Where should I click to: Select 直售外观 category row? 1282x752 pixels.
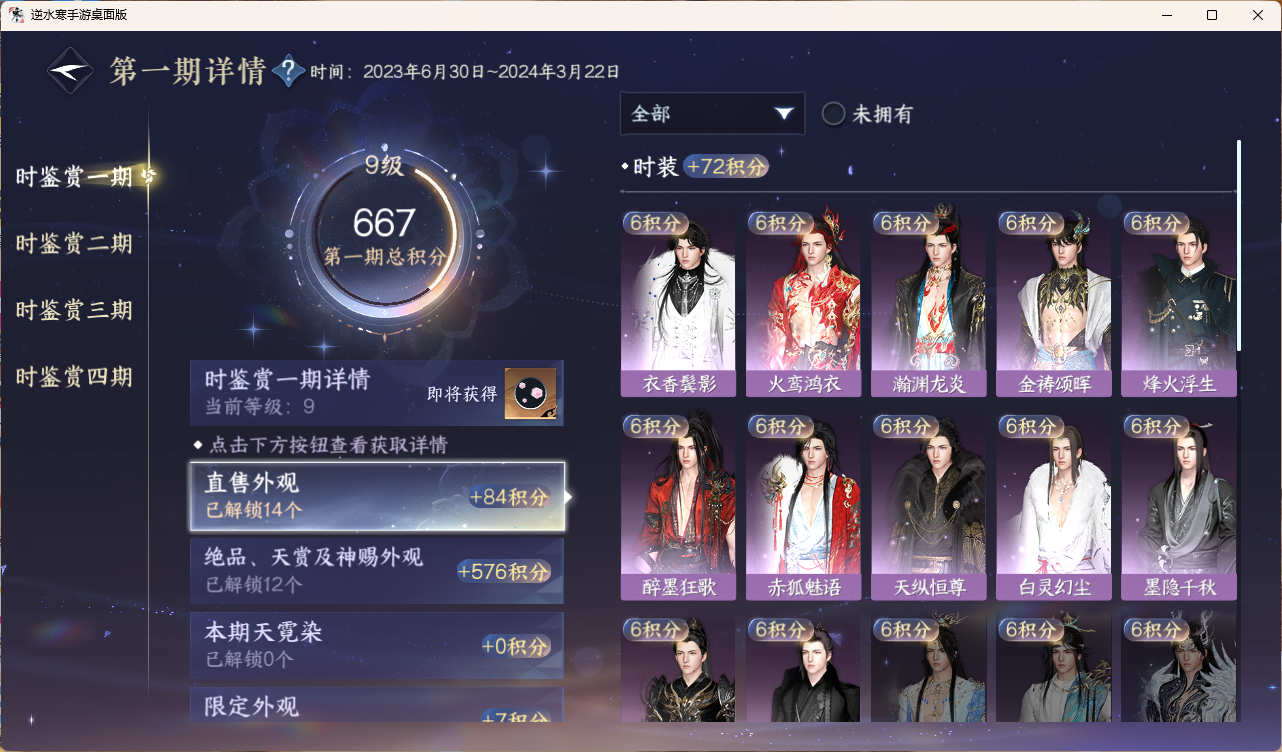pyautogui.click(x=377, y=497)
